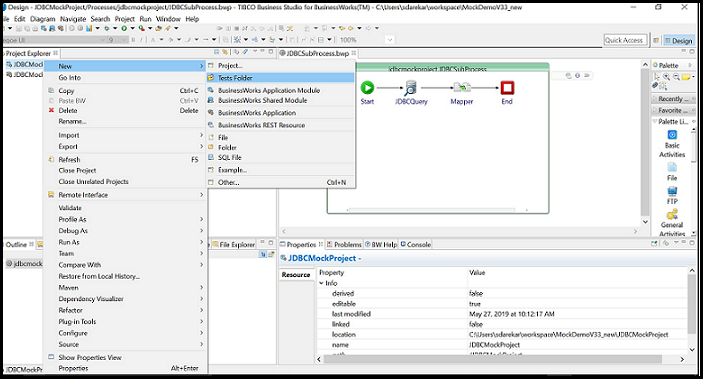Switch to the Console tab
The width and height of the screenshot is (703, 379).
pyautogui.click(x=416, y=244)
